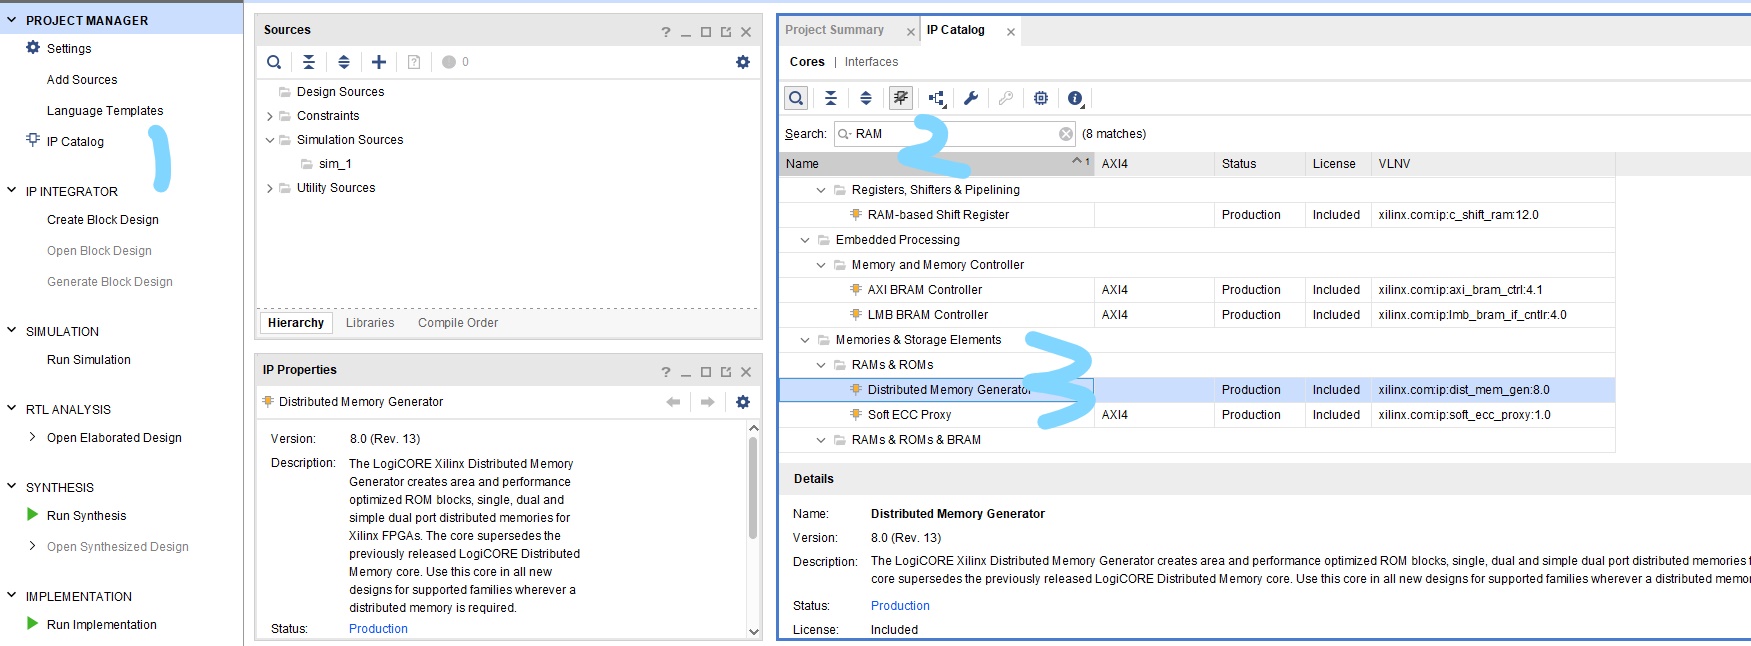
Task: Click into the IP Catalog Search field
Action: click(x=955, y=134)
